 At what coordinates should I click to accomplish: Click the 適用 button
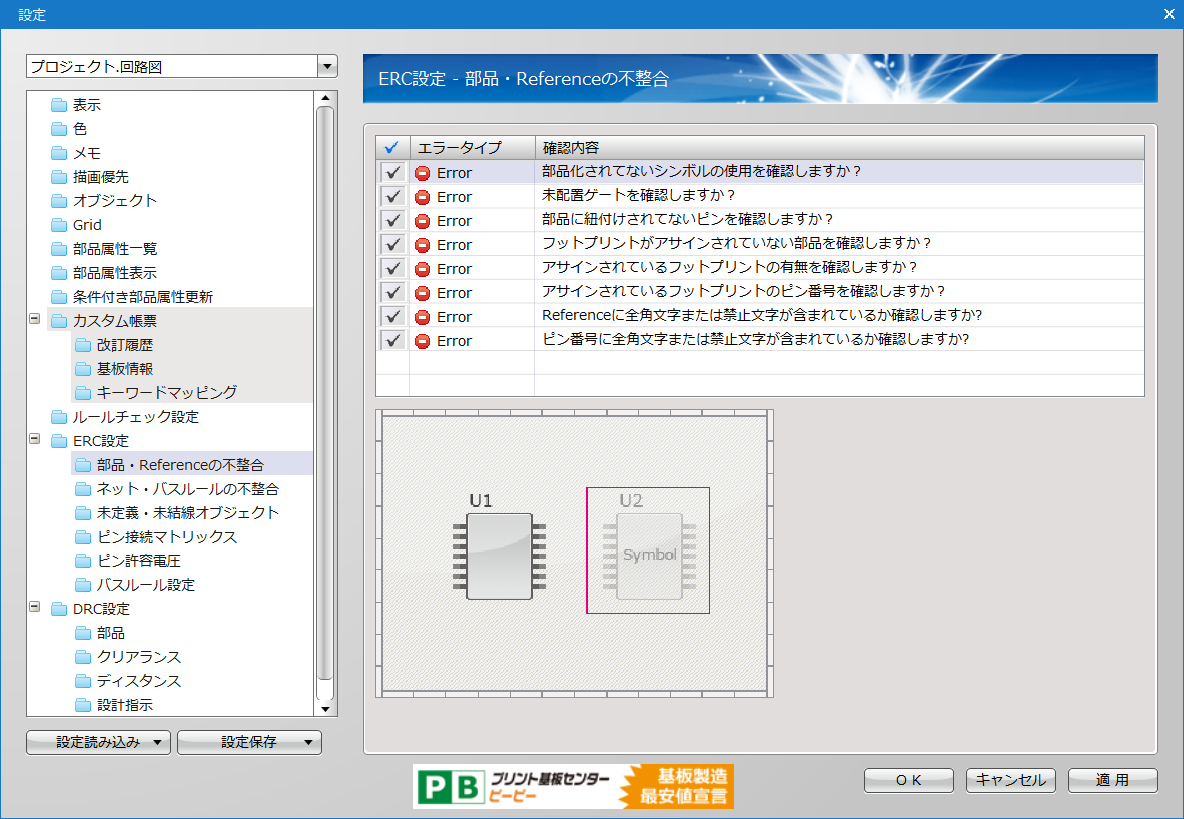point(1112,780)
